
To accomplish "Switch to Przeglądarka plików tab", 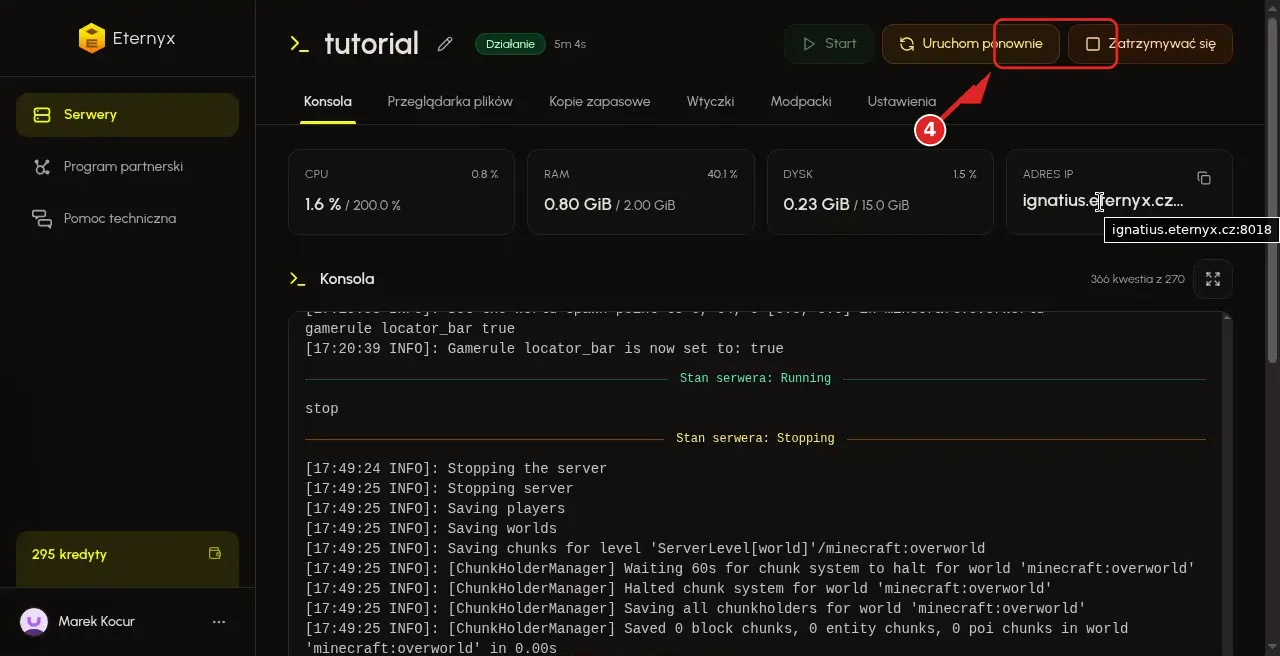I will click(x=450, y=102).
